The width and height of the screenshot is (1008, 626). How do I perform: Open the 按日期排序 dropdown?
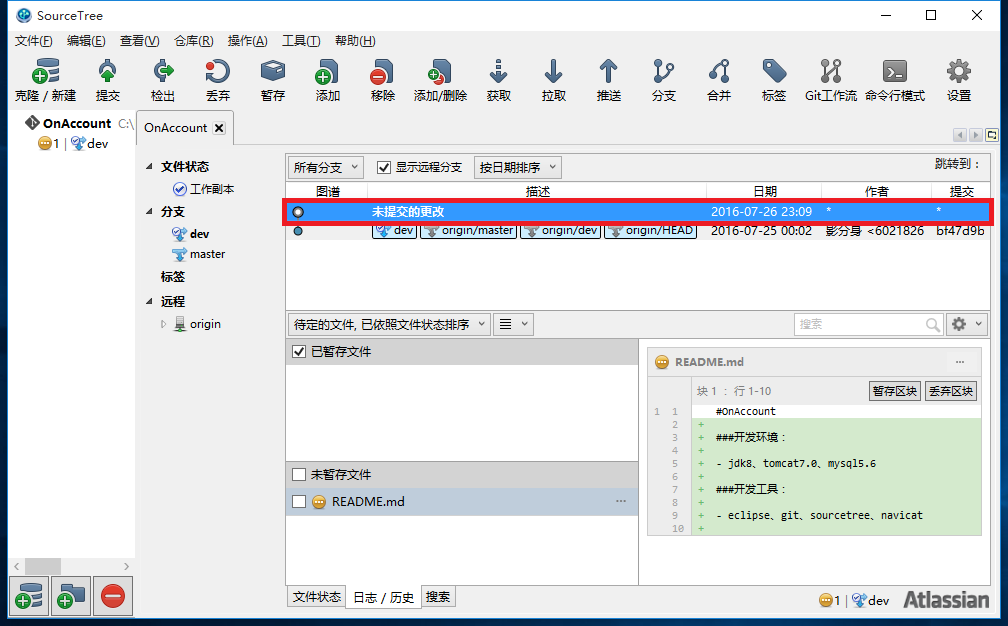[518, 168]
